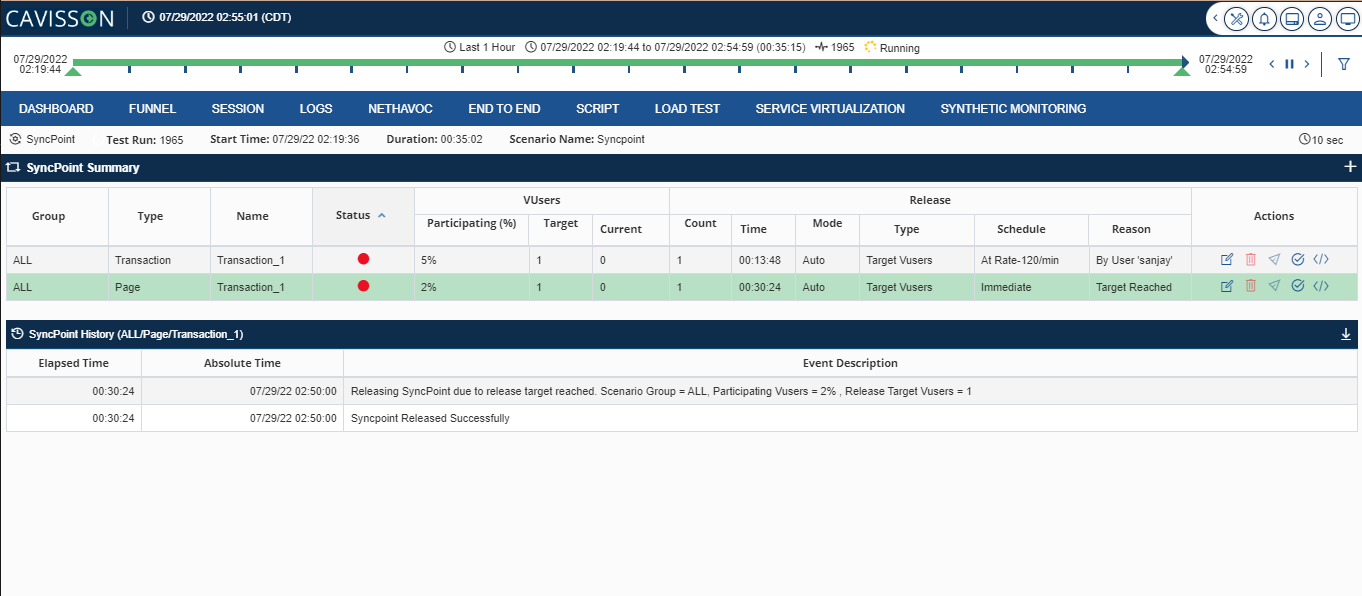Click the Name column header
Screen dimensions: 1362x596
[x=253, y=216]
